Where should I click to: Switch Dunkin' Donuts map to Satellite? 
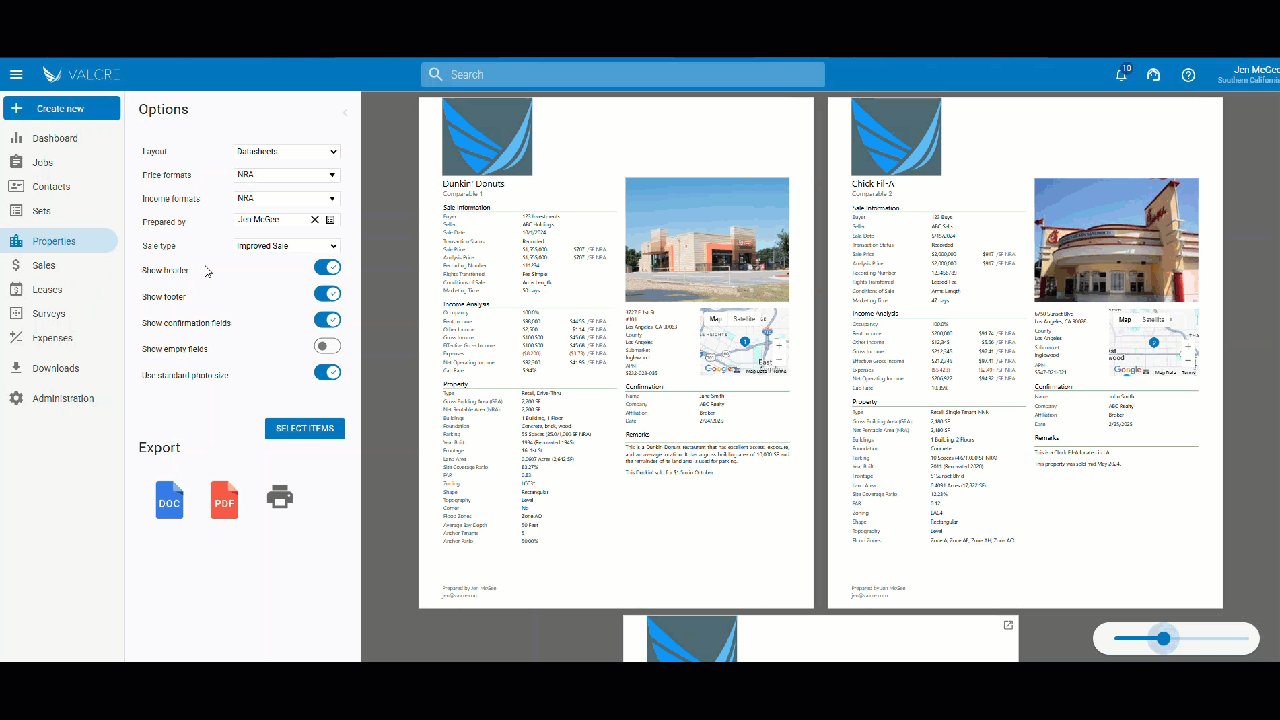[745, 319]
